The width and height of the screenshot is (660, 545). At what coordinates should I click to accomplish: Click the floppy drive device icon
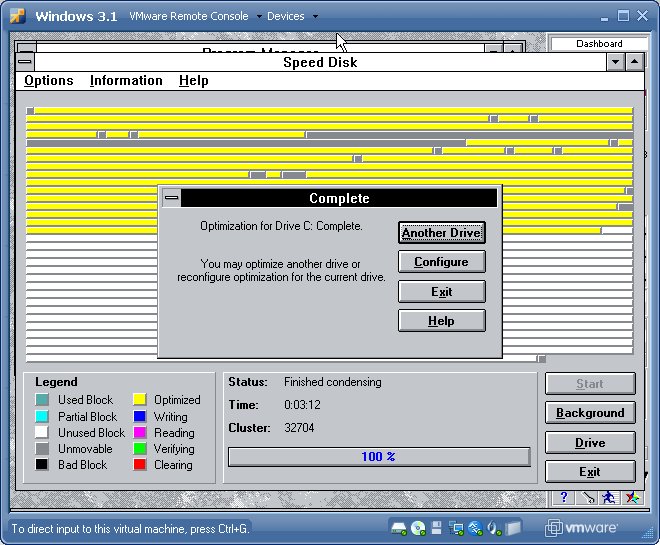point(437,528)
